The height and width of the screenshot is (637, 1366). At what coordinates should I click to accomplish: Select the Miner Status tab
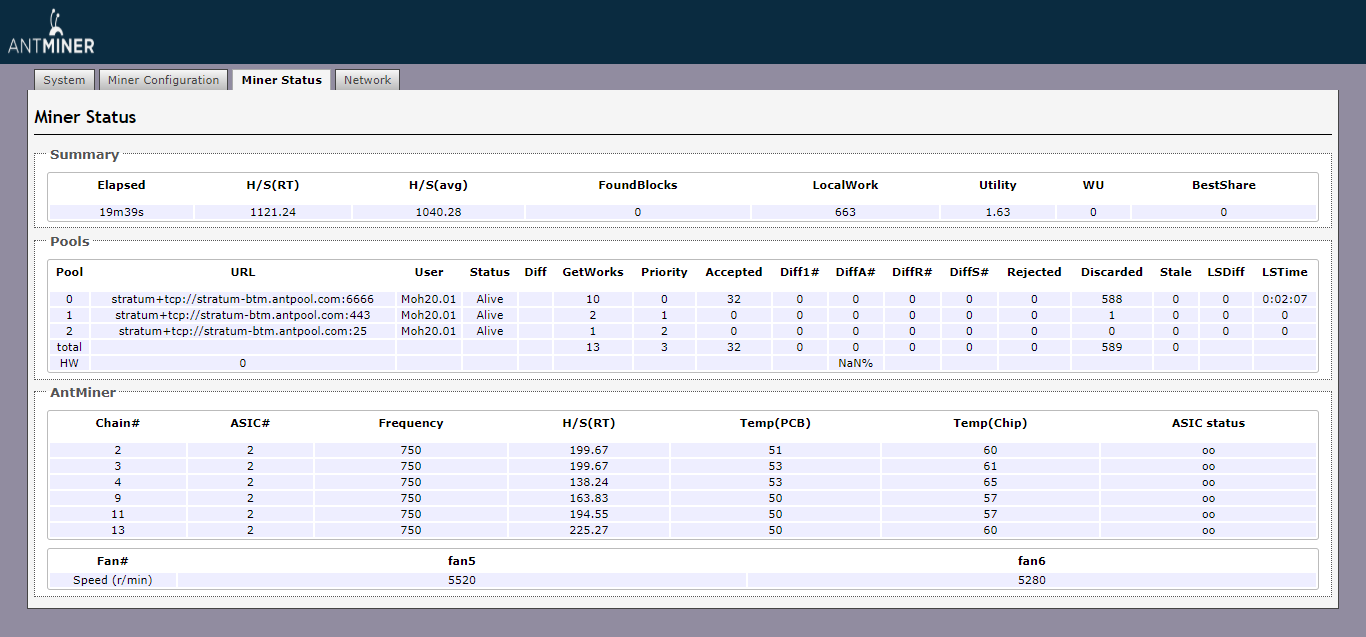(282, 80)
